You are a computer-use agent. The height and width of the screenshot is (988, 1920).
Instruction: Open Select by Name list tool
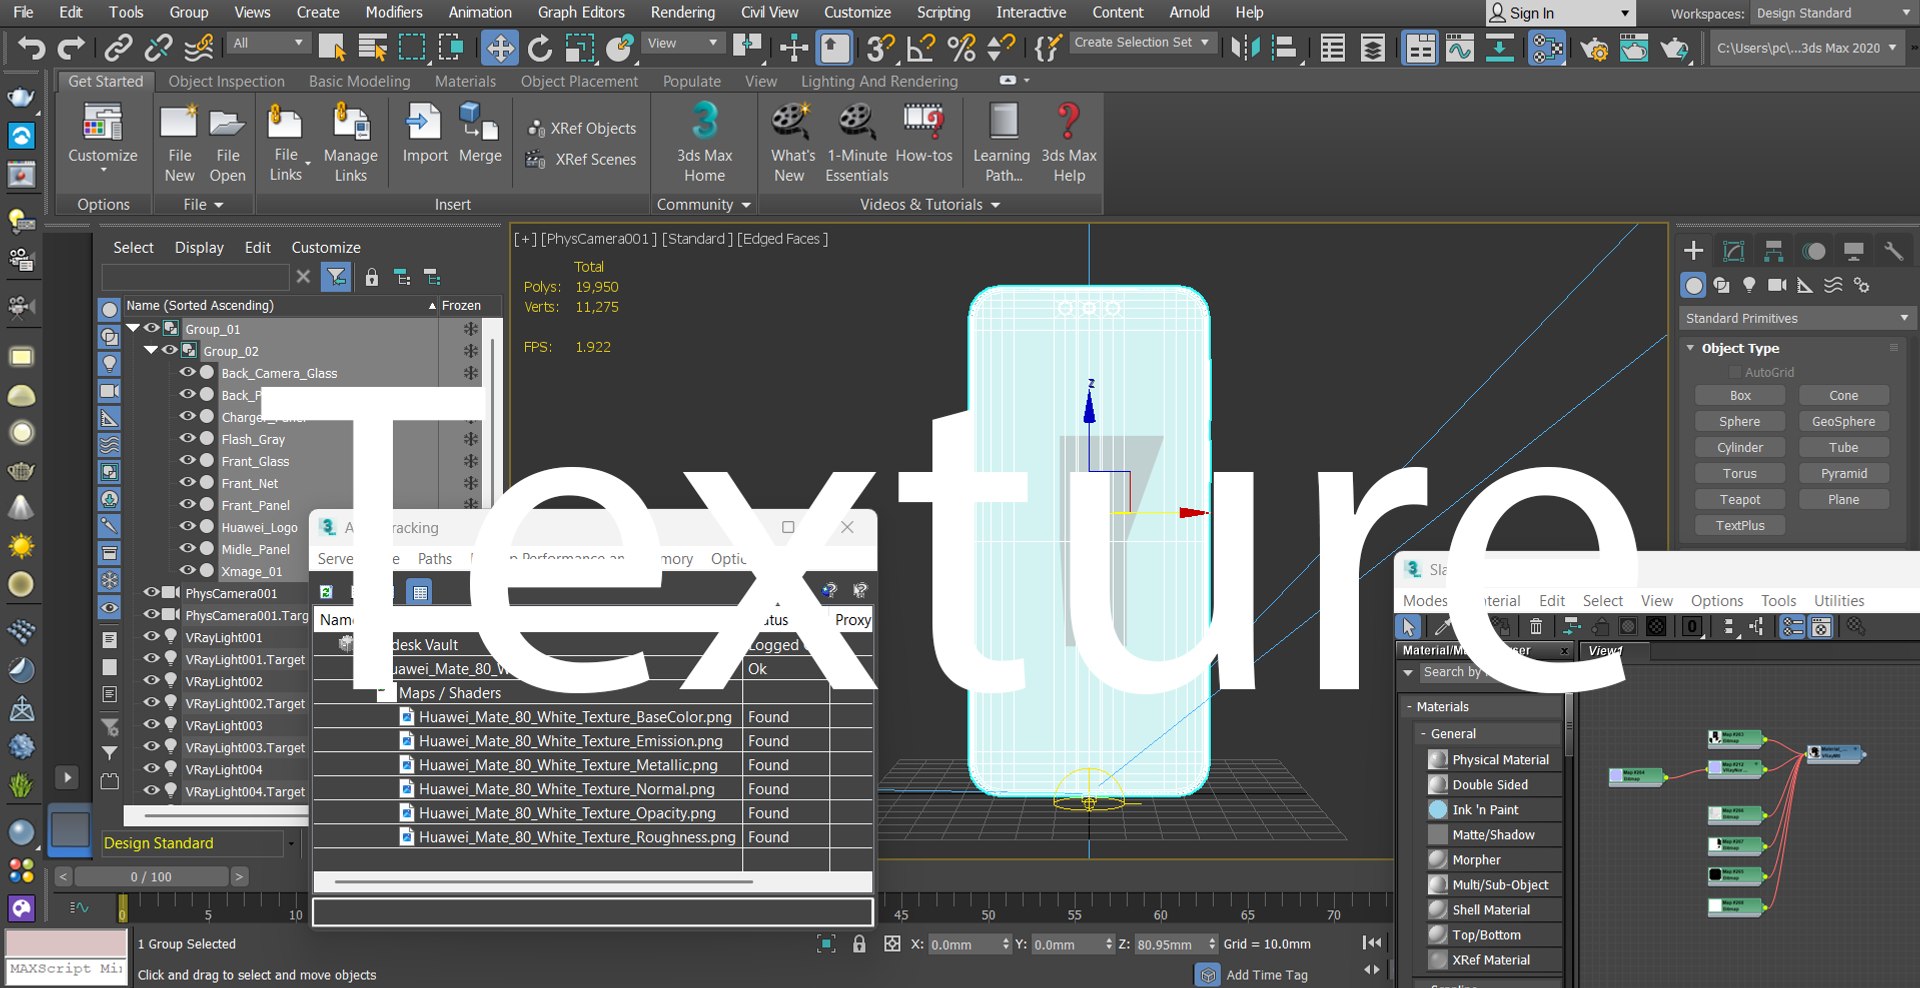[372, 47]
